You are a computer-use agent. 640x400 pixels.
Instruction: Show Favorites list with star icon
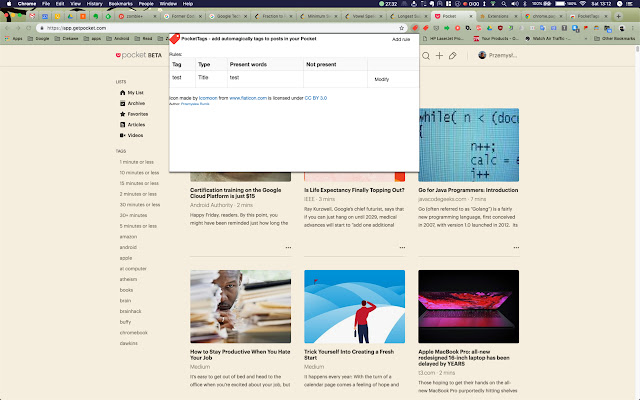(x=137, y=114)
